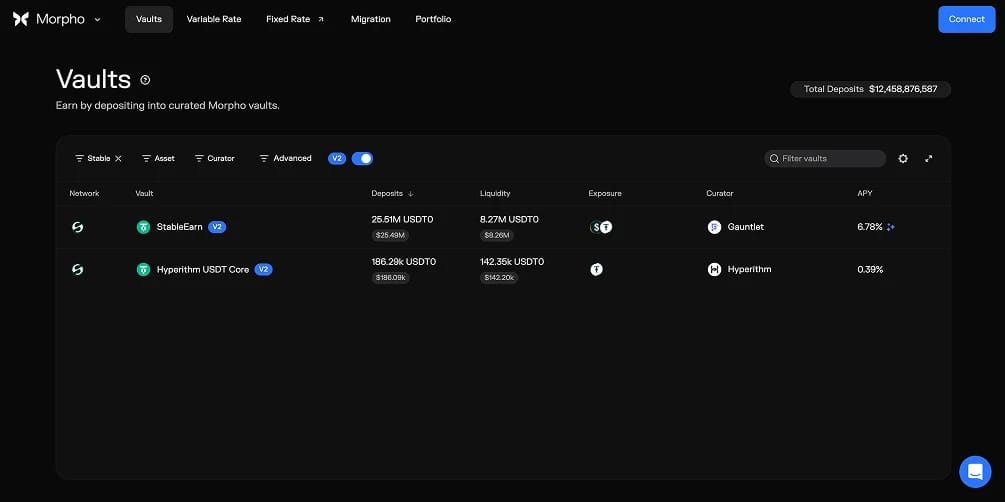
Task: Click 186.29k USDT0 deposits value
Action: [404, 262]
